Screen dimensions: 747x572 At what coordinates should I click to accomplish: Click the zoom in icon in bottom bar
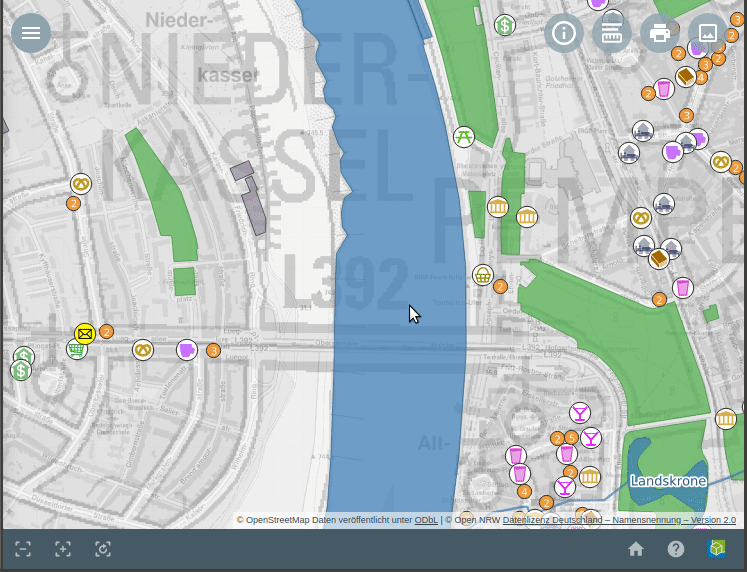[x=63, y=549]
